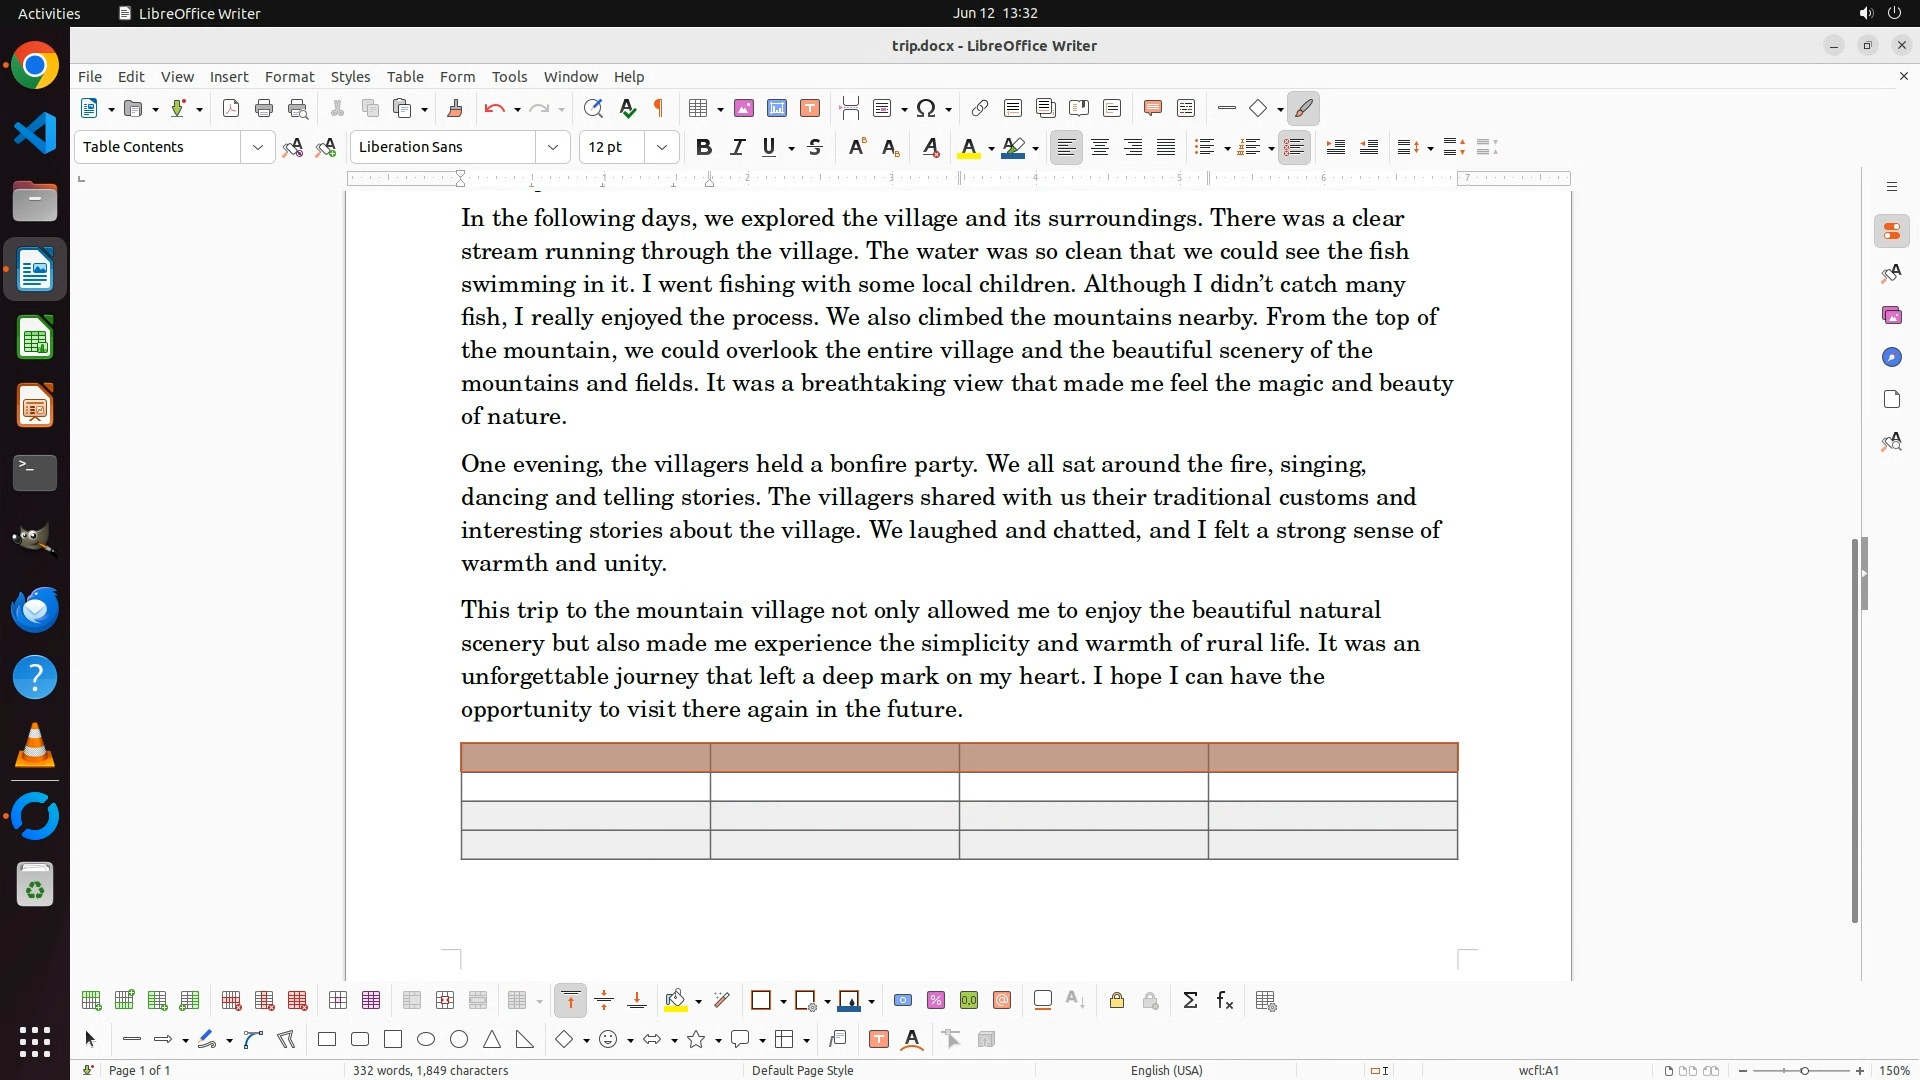This screenshot has width=1920, height=1080.
Task: Click the Sum sigma icon
Action: (x=1190, y=1001)
